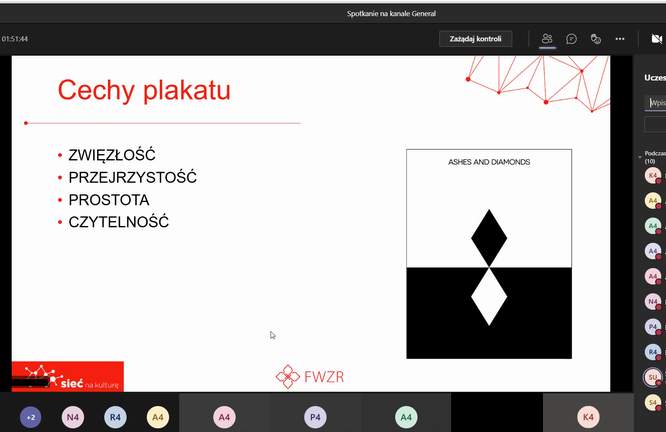Viewport: 666px width, 432px height.
Task: Click the black diamond in the poster
Action: 489,238
